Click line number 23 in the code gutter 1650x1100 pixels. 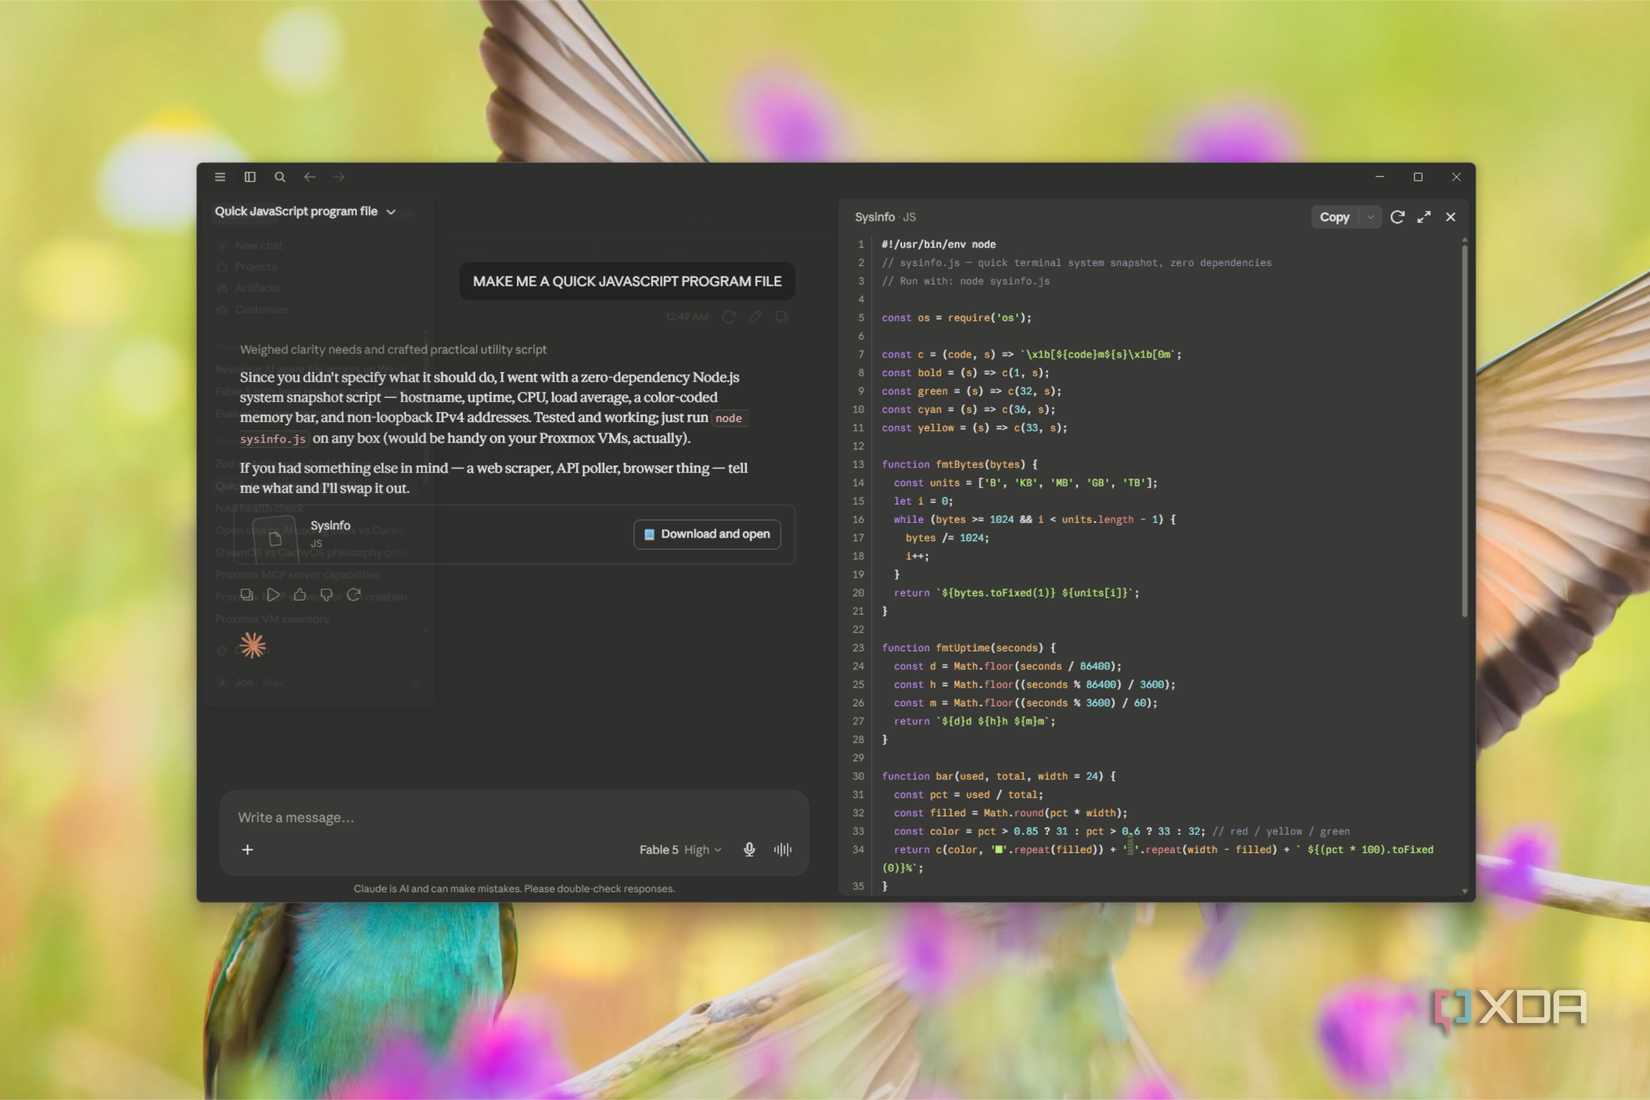click(x=858, y=648)
